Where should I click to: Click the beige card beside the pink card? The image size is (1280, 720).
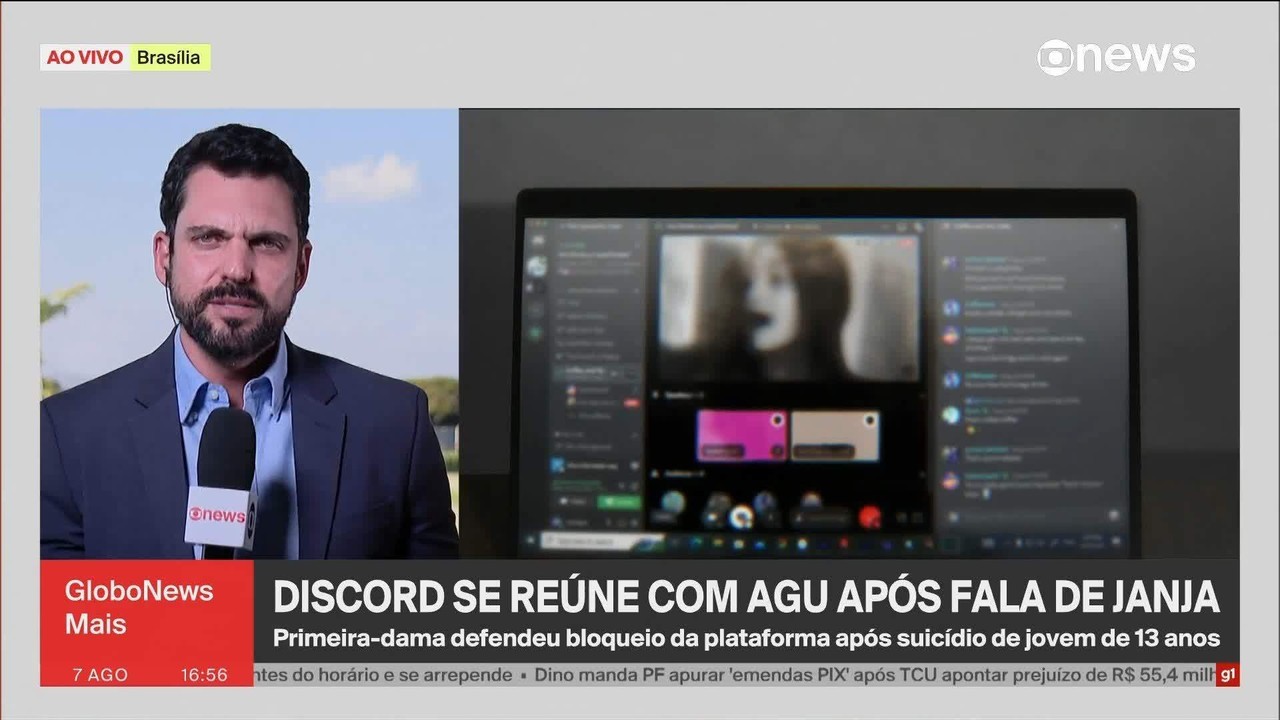click(835, 436)
